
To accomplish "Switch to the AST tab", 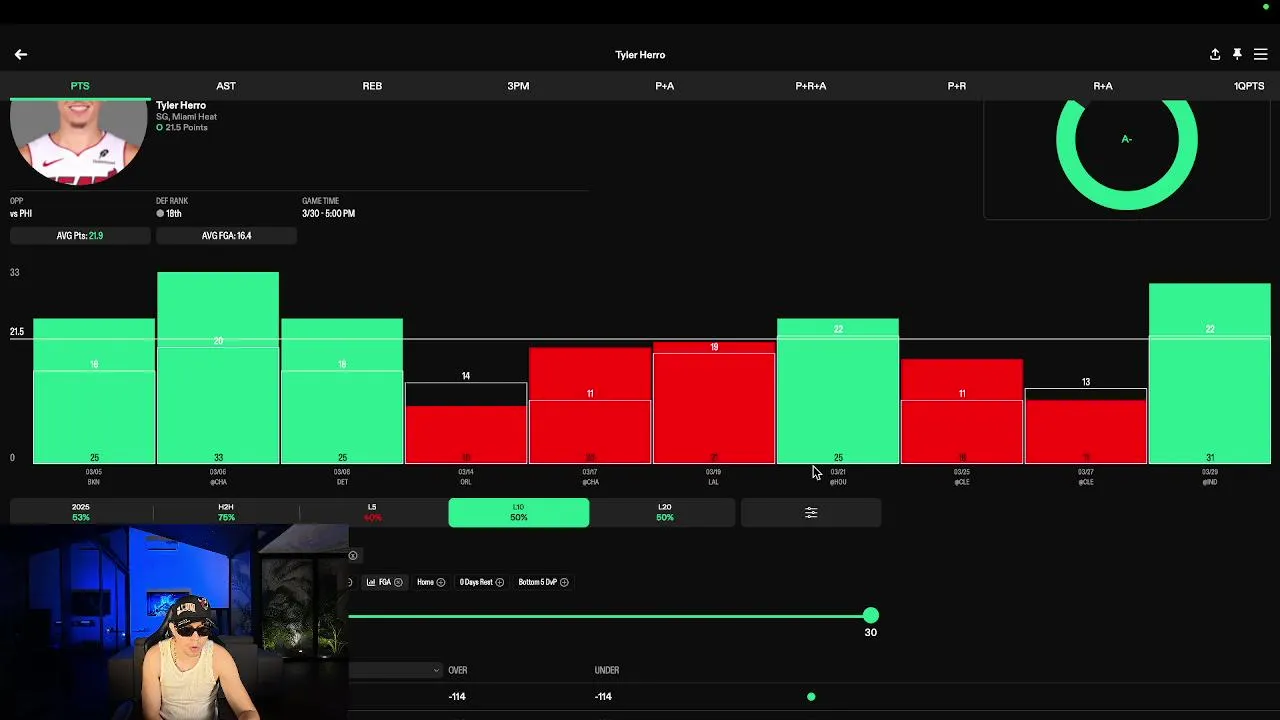I will [x=226, y=86].
